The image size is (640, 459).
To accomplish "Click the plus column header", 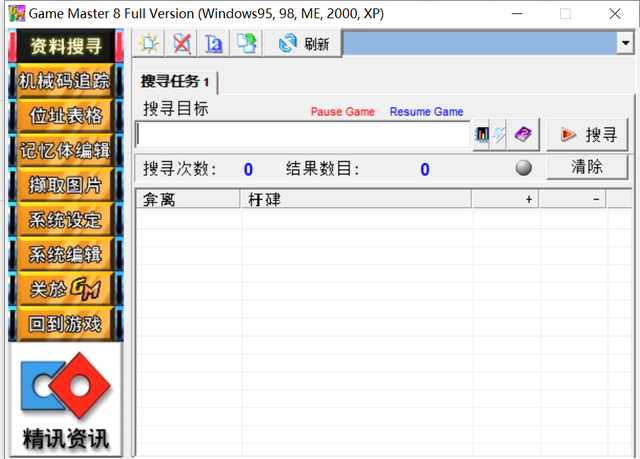I will click(506, 200).
